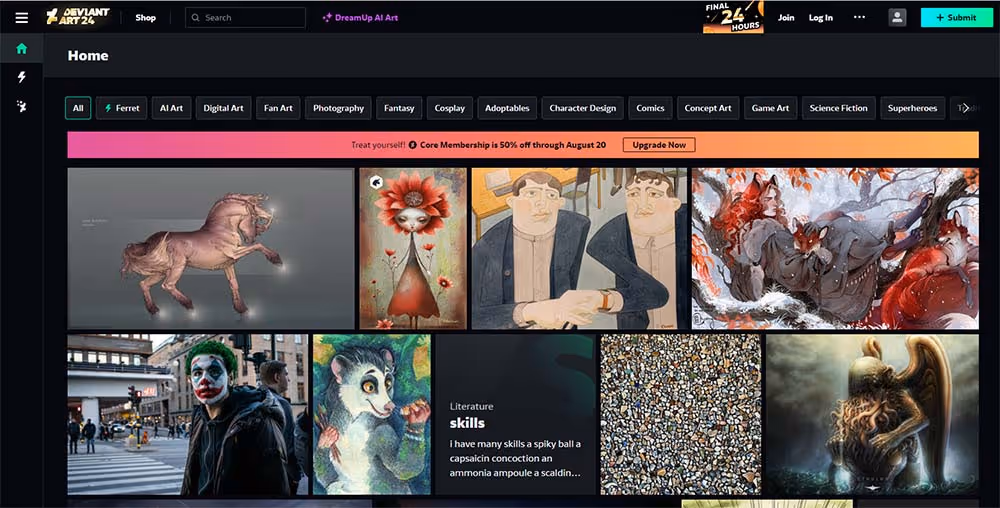Click the Core badge on flower artwork

(x=376, y=182)
